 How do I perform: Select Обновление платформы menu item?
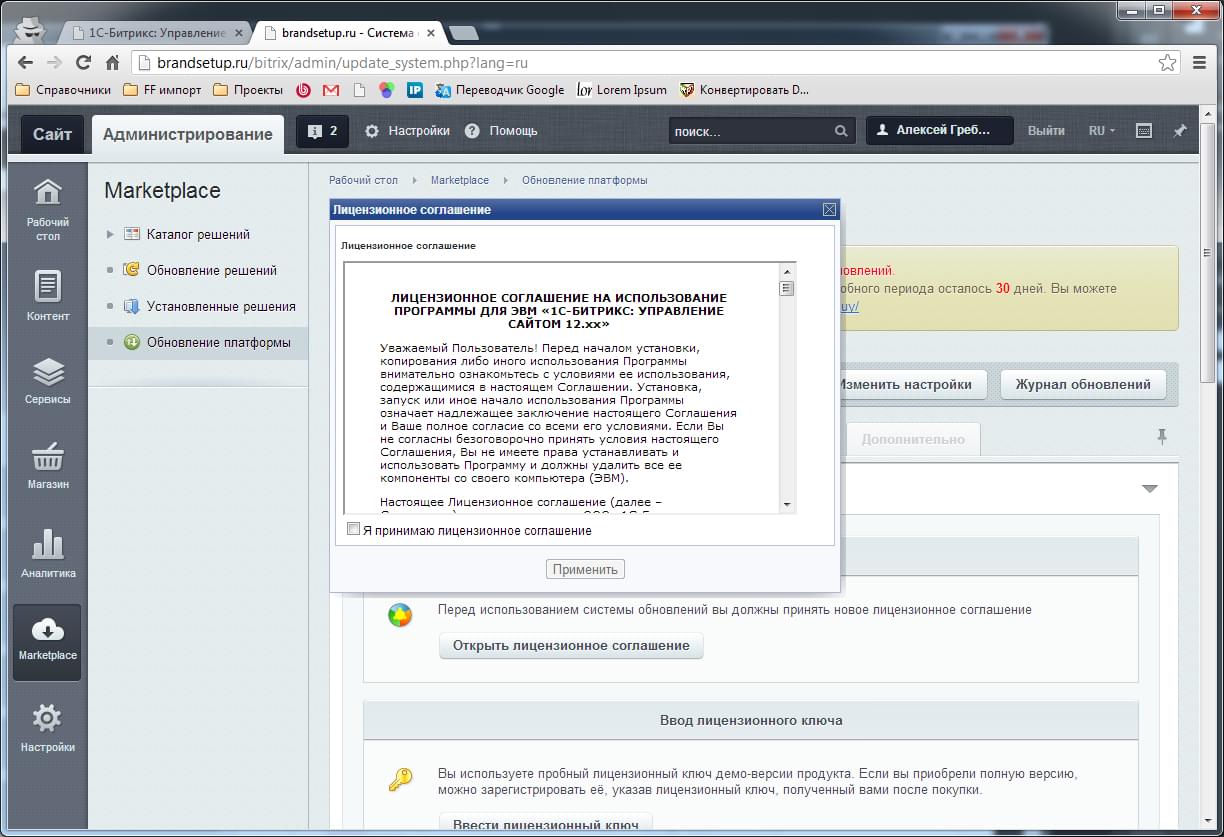[x=198, y=342]
